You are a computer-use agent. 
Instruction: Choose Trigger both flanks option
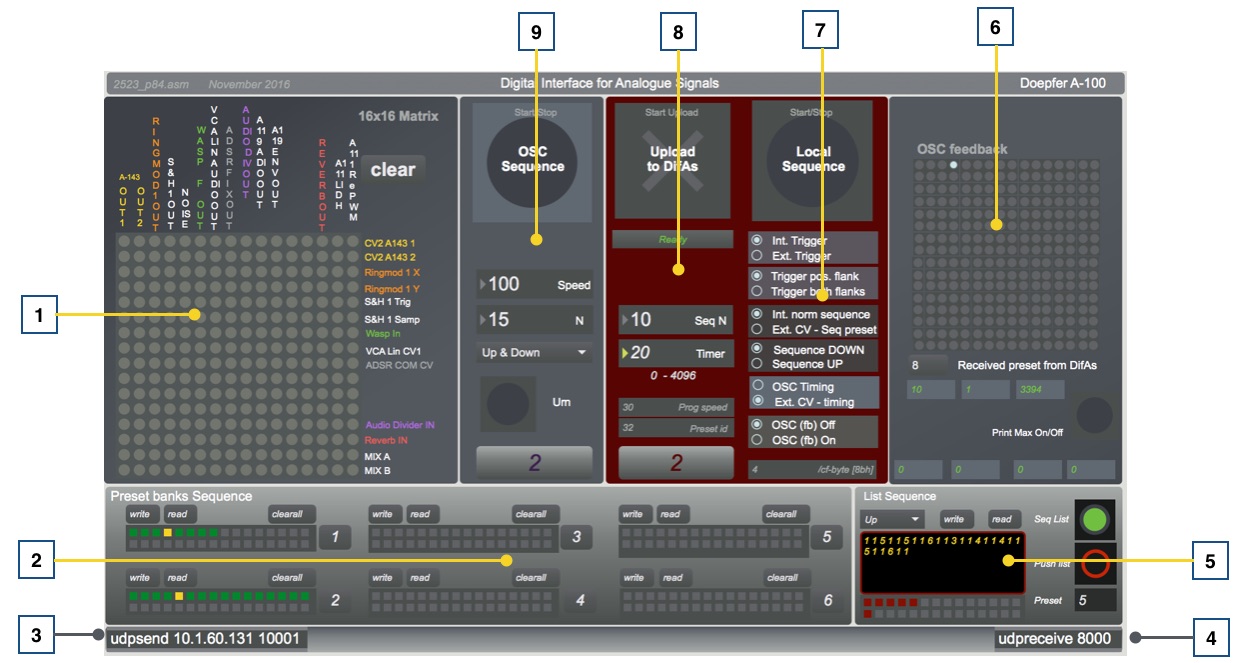coord(757,291)
